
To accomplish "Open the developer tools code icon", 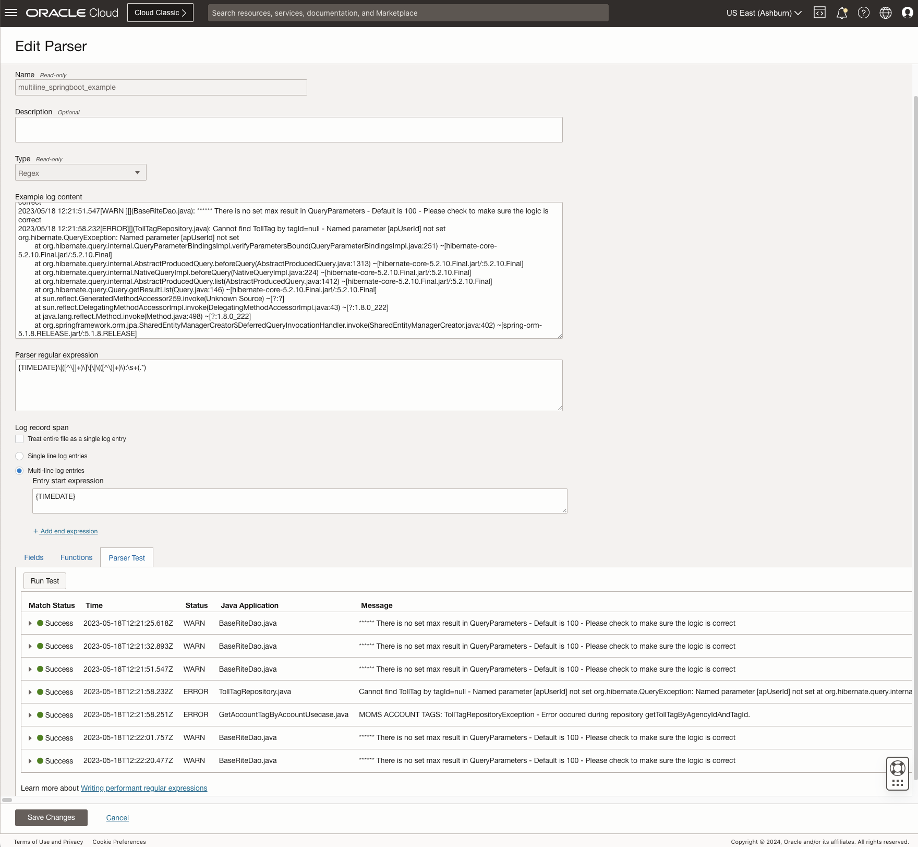I will (820, 12).
